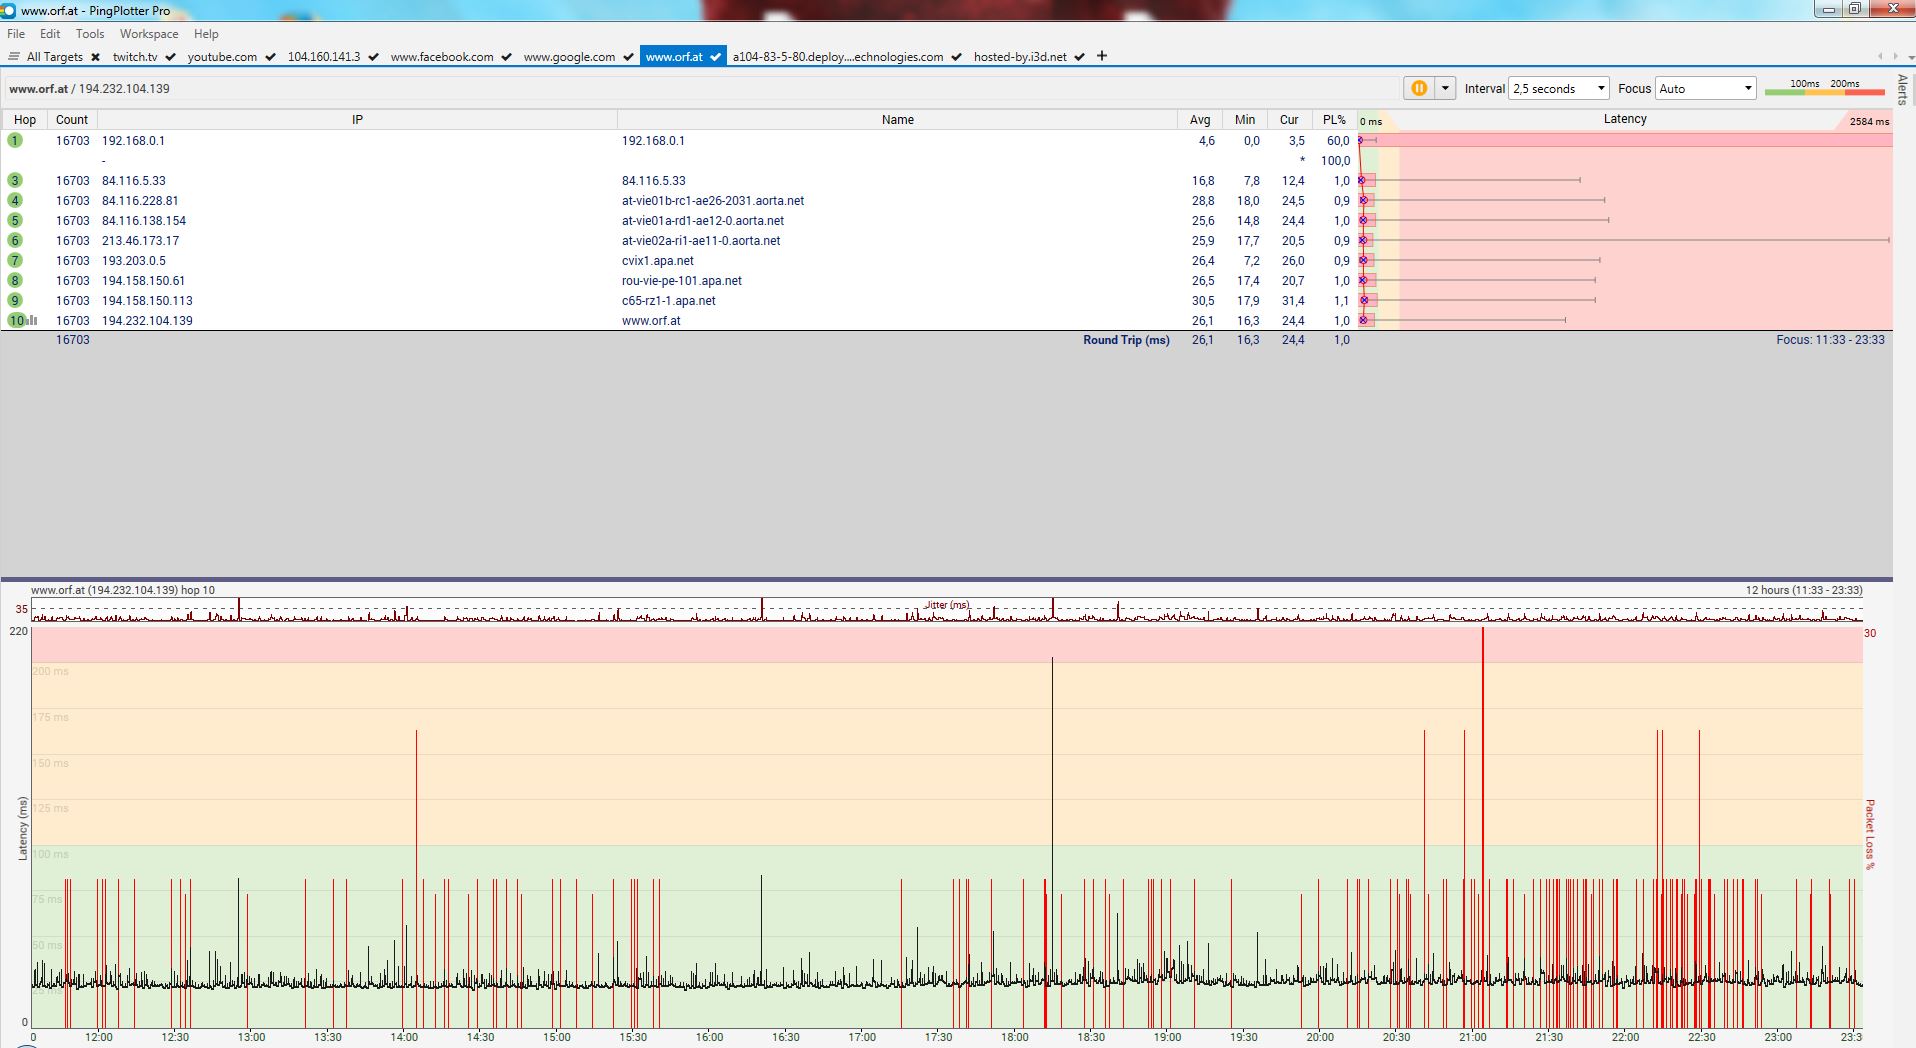The width and height of the screenshot is (1916, 1048).
Task: Switch to the youtube.com target tab
Action: 222,57
